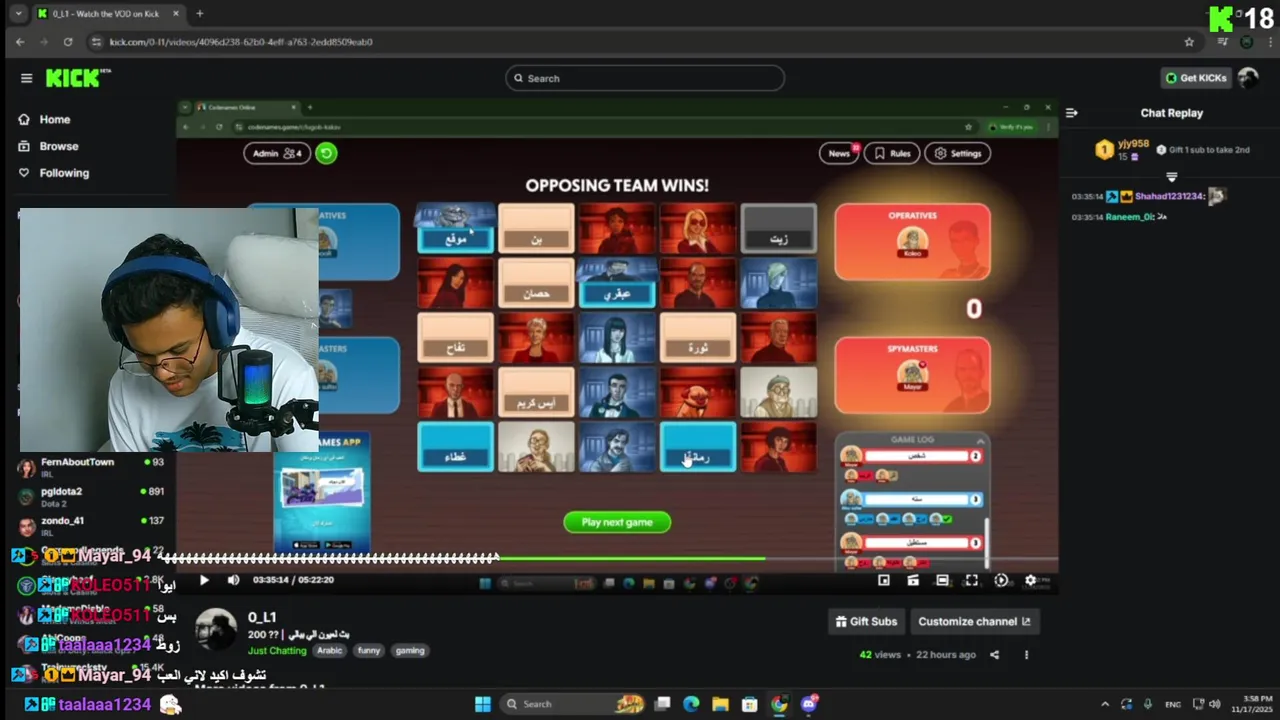Click the green reset game icon
The width and height of the screenshot is (1280, 720).
(x=326, y=153)
